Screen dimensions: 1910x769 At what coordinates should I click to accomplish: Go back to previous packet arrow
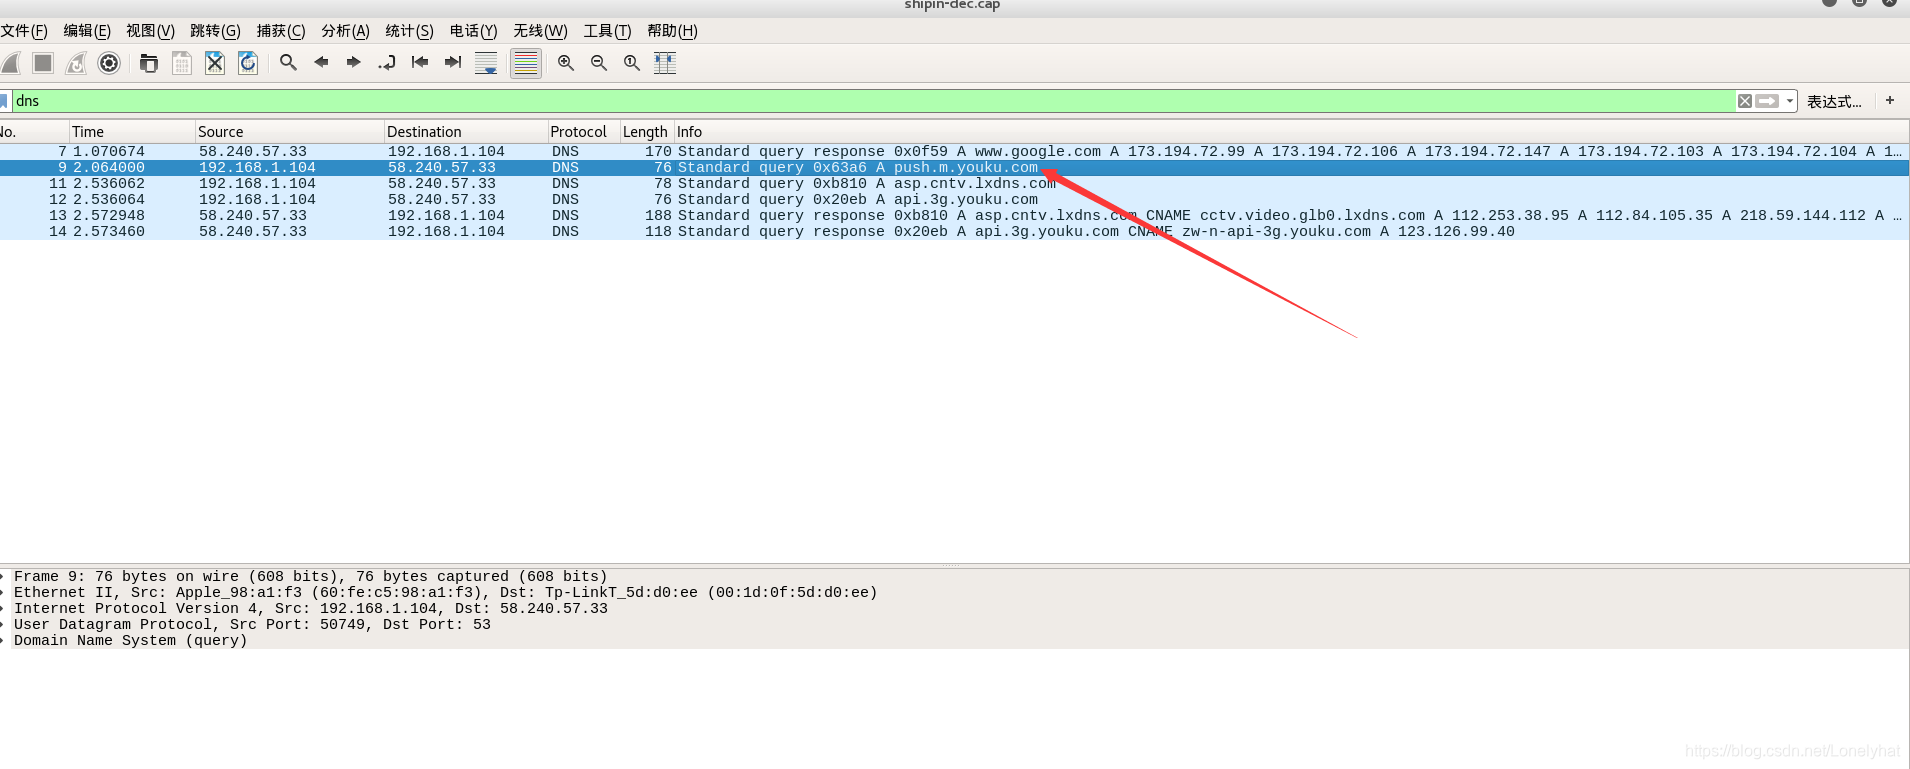point(321,63)
